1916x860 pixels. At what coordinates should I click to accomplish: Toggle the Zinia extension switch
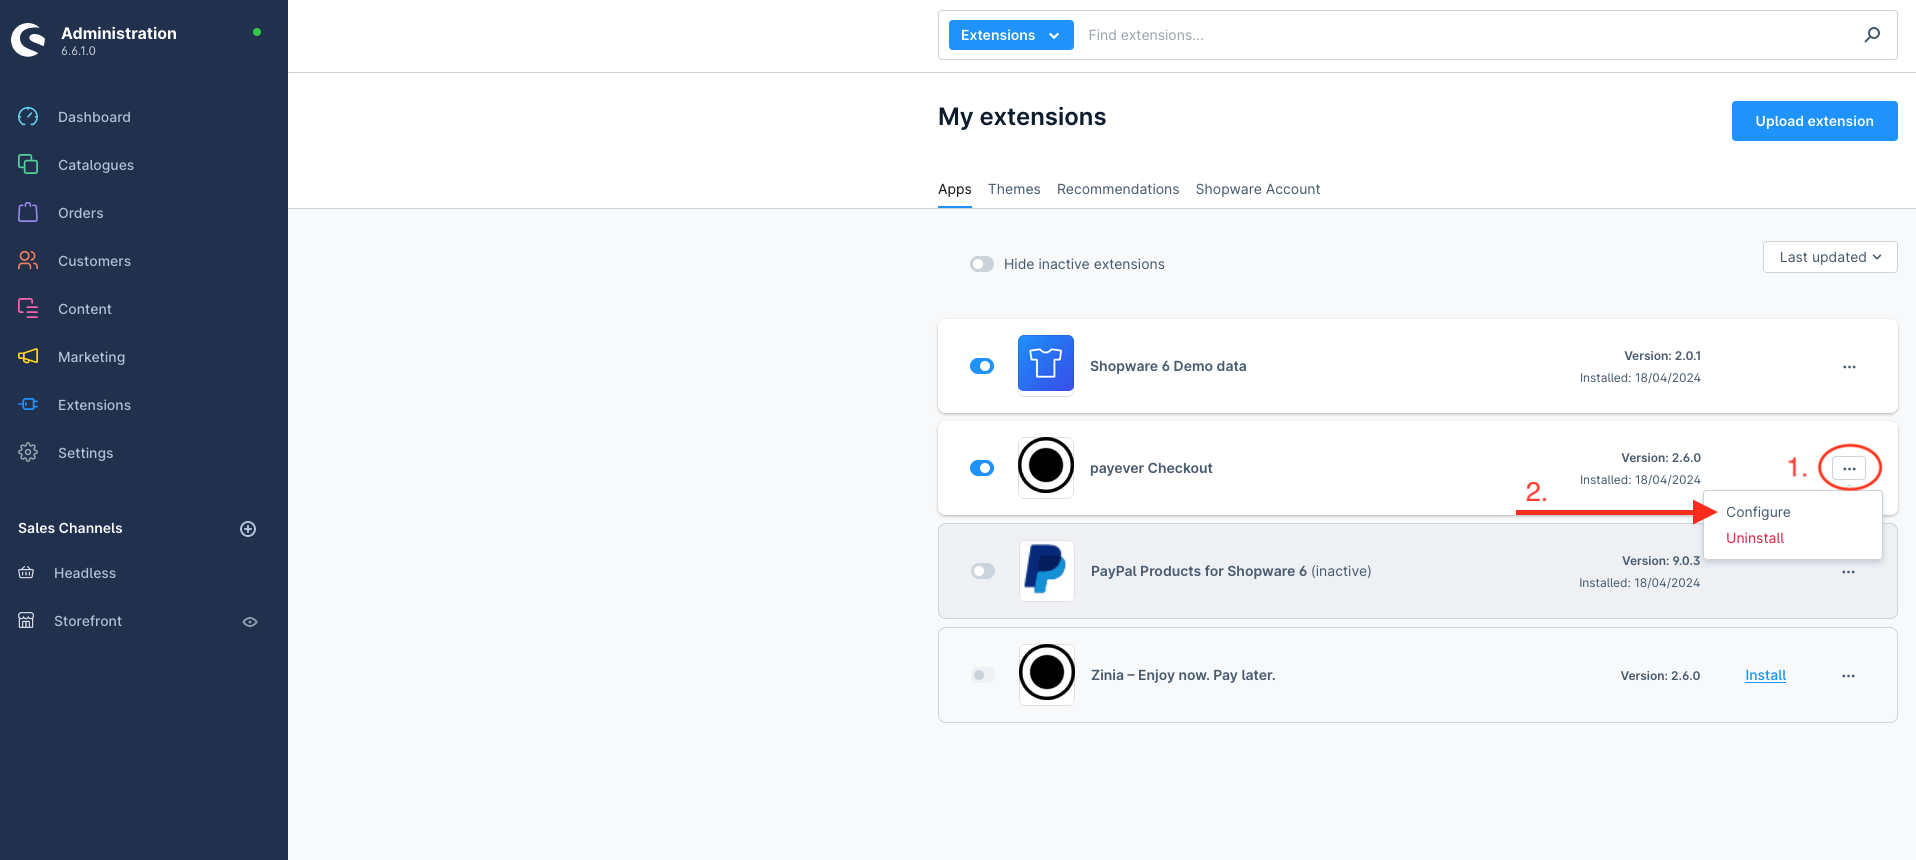(983, 675)
